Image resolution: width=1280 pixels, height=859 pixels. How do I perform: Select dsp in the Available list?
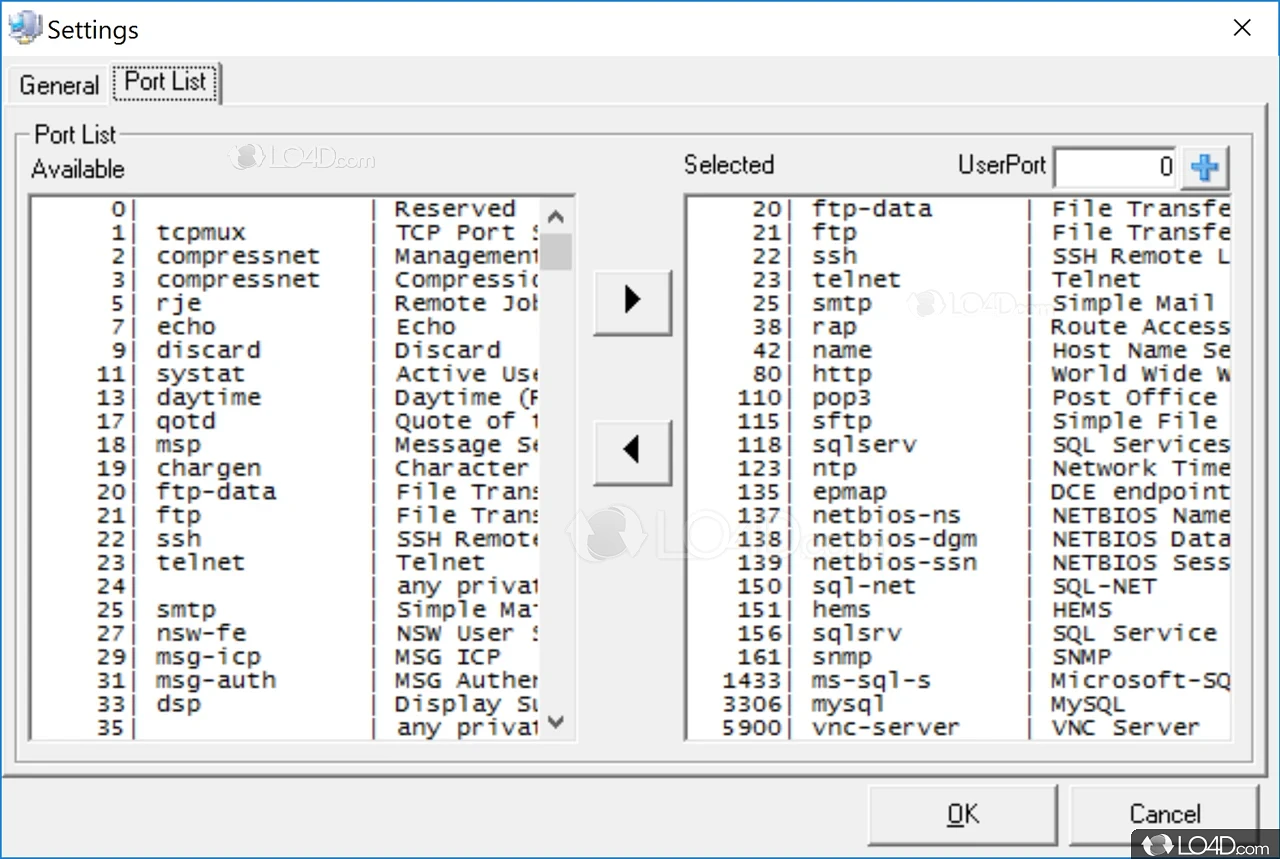click(x=286, y=704)
